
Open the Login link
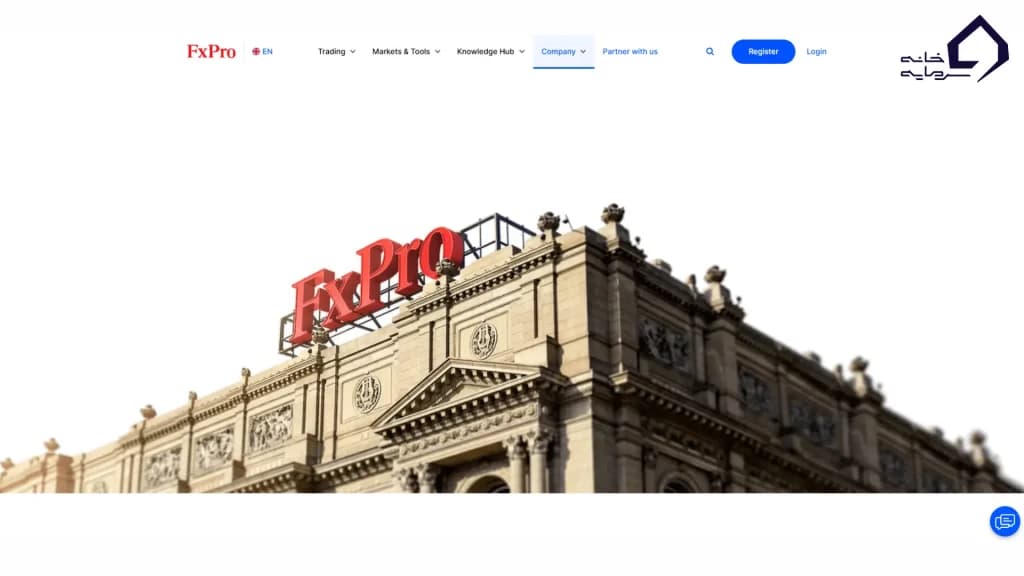click(816, 52)
